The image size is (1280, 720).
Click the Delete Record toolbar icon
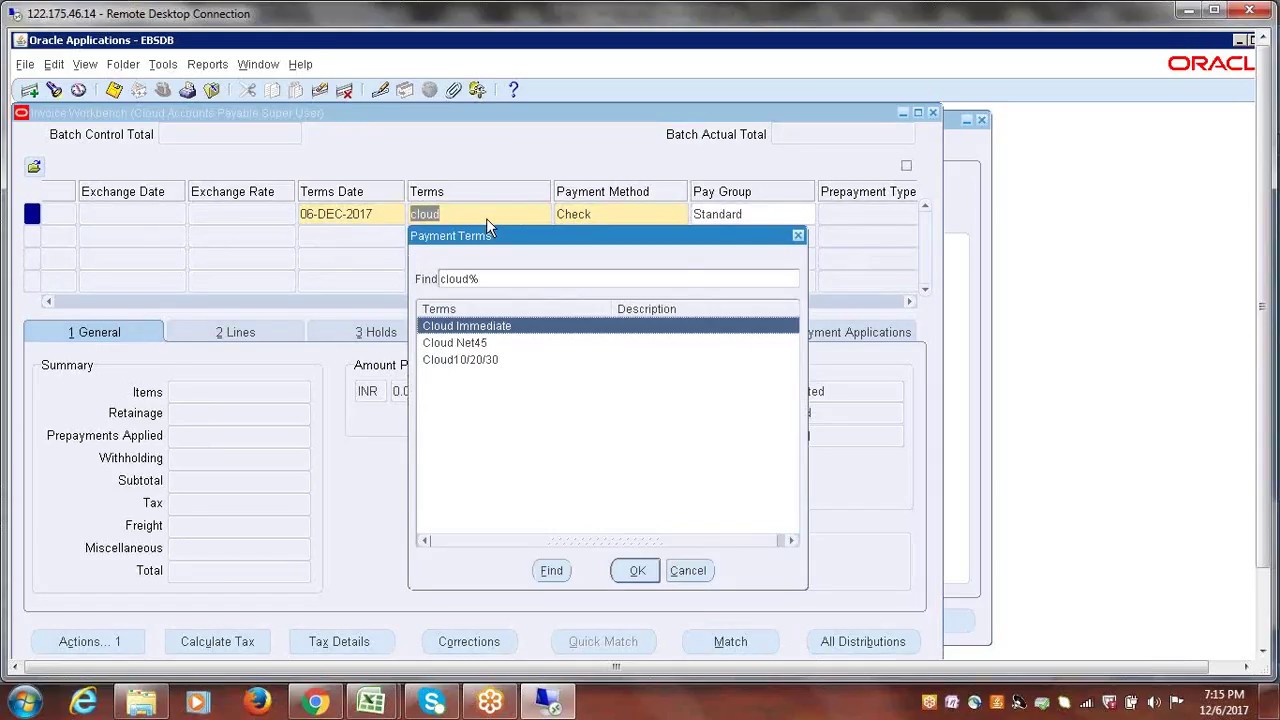tap(344, 90)
